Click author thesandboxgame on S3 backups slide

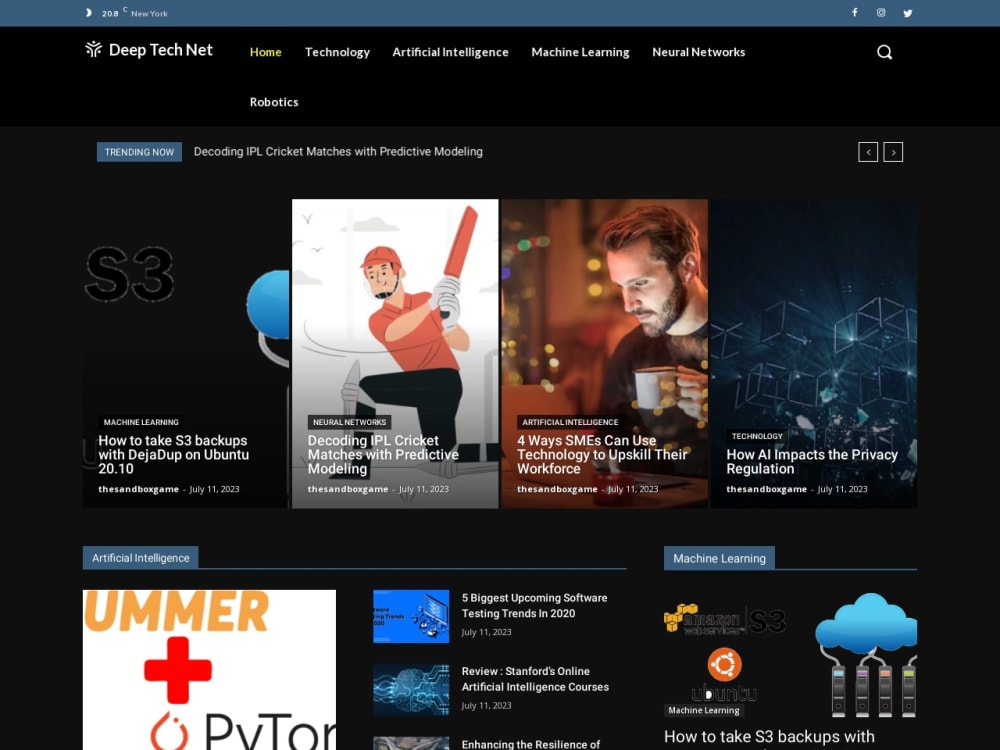coord(138,489)
